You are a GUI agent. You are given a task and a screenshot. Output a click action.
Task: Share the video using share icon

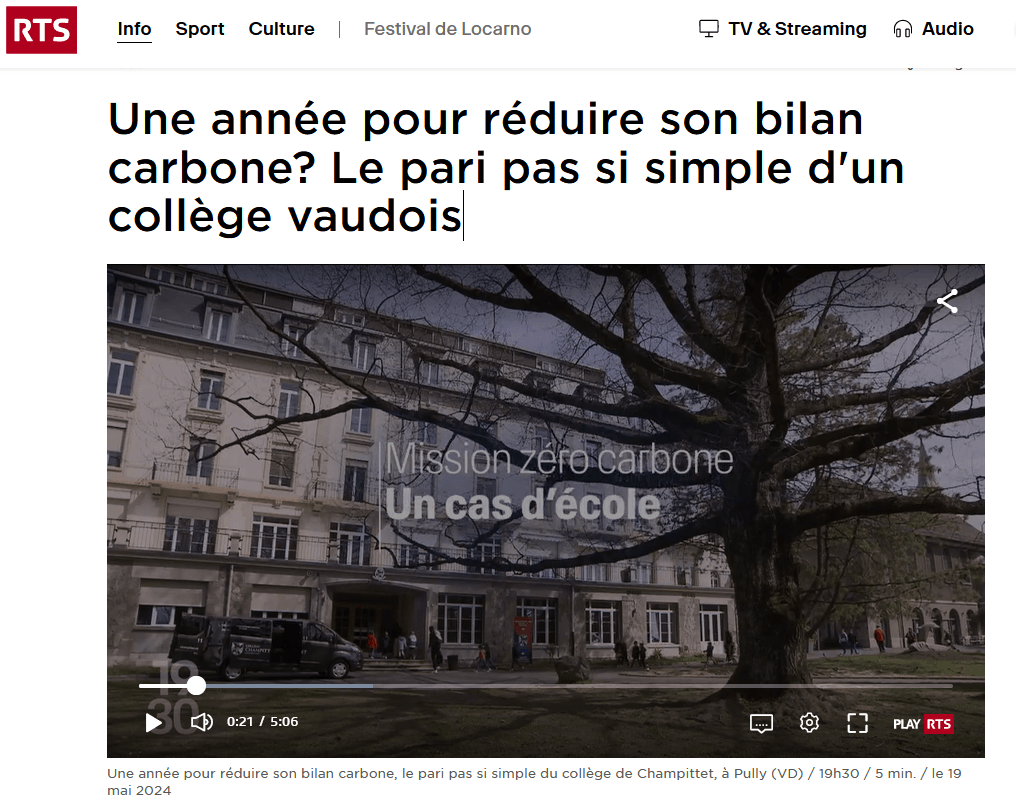click(947, 301)
